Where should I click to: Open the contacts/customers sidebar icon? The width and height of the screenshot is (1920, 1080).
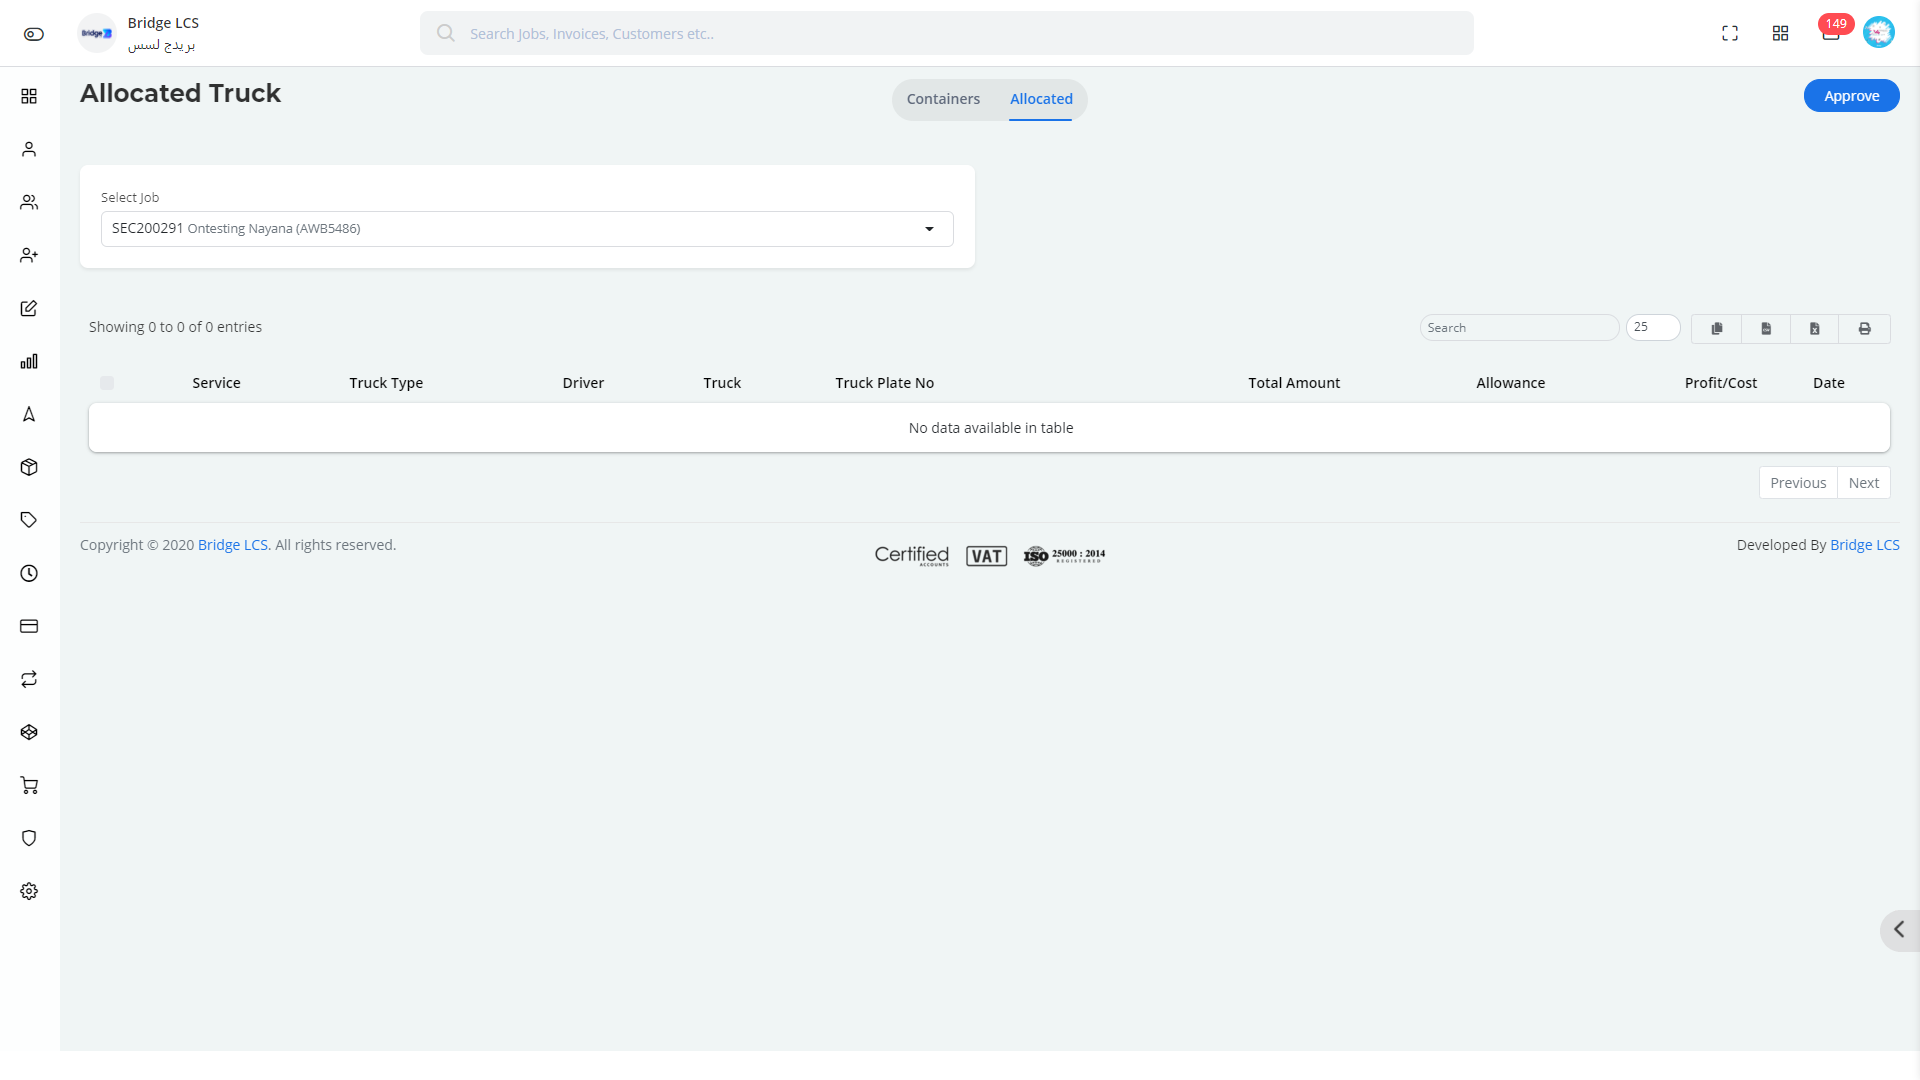(x=29, y=202)
